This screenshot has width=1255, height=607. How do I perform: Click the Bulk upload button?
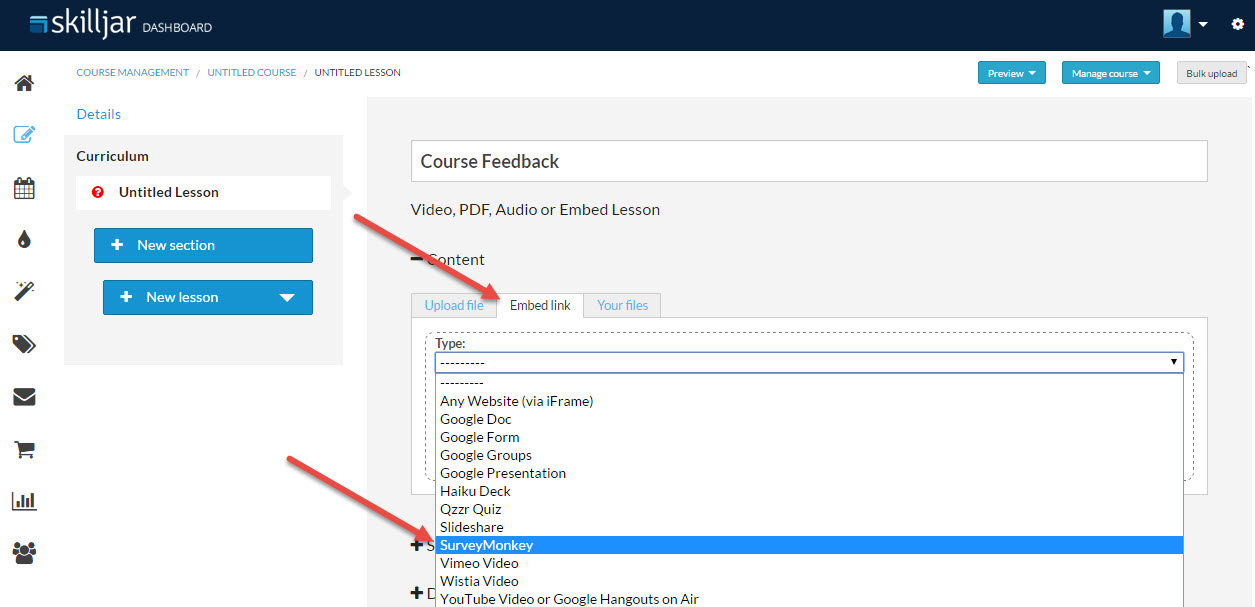pyautogui.click(x=1212, y=73)
